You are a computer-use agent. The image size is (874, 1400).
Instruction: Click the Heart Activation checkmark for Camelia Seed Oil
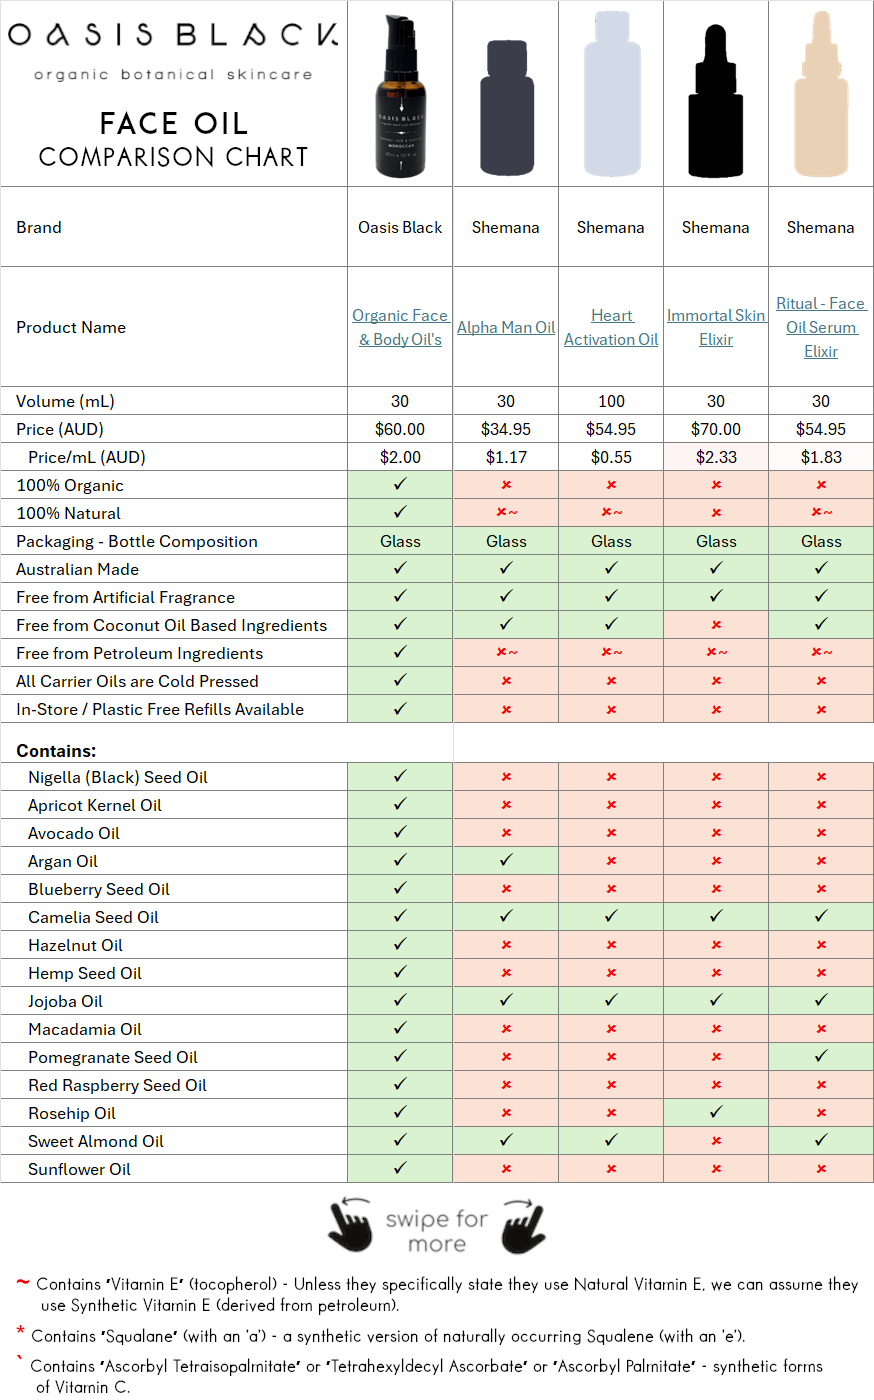(611, 916)
